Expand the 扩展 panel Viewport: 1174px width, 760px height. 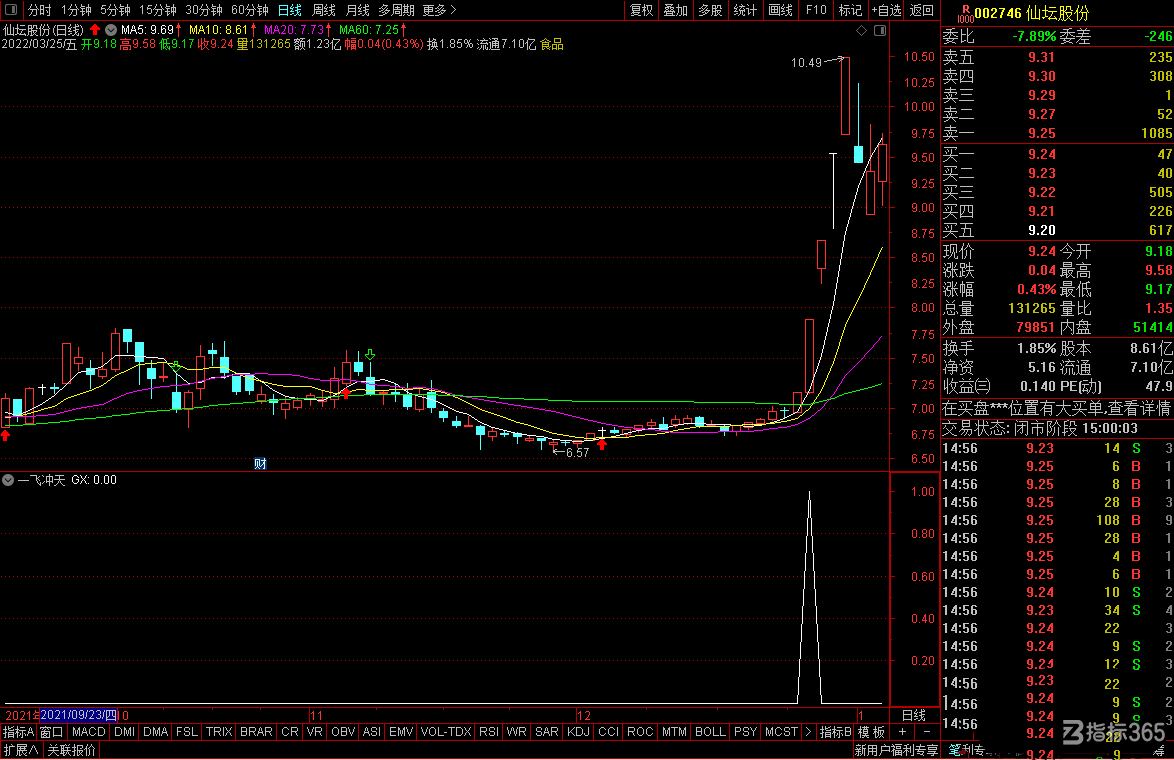point(21,750)
